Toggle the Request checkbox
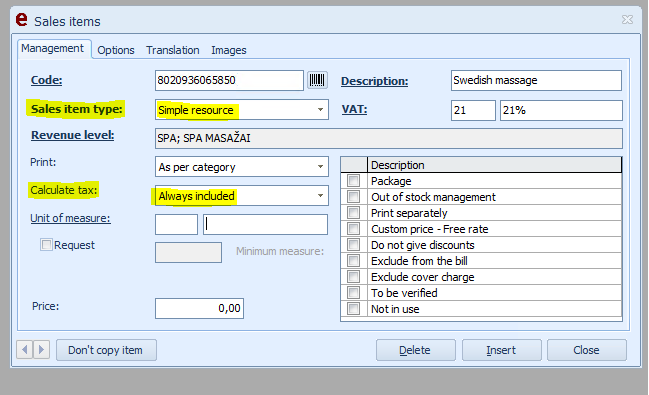Viewport: 649px width, 395px height. click(x=46, y=245)
